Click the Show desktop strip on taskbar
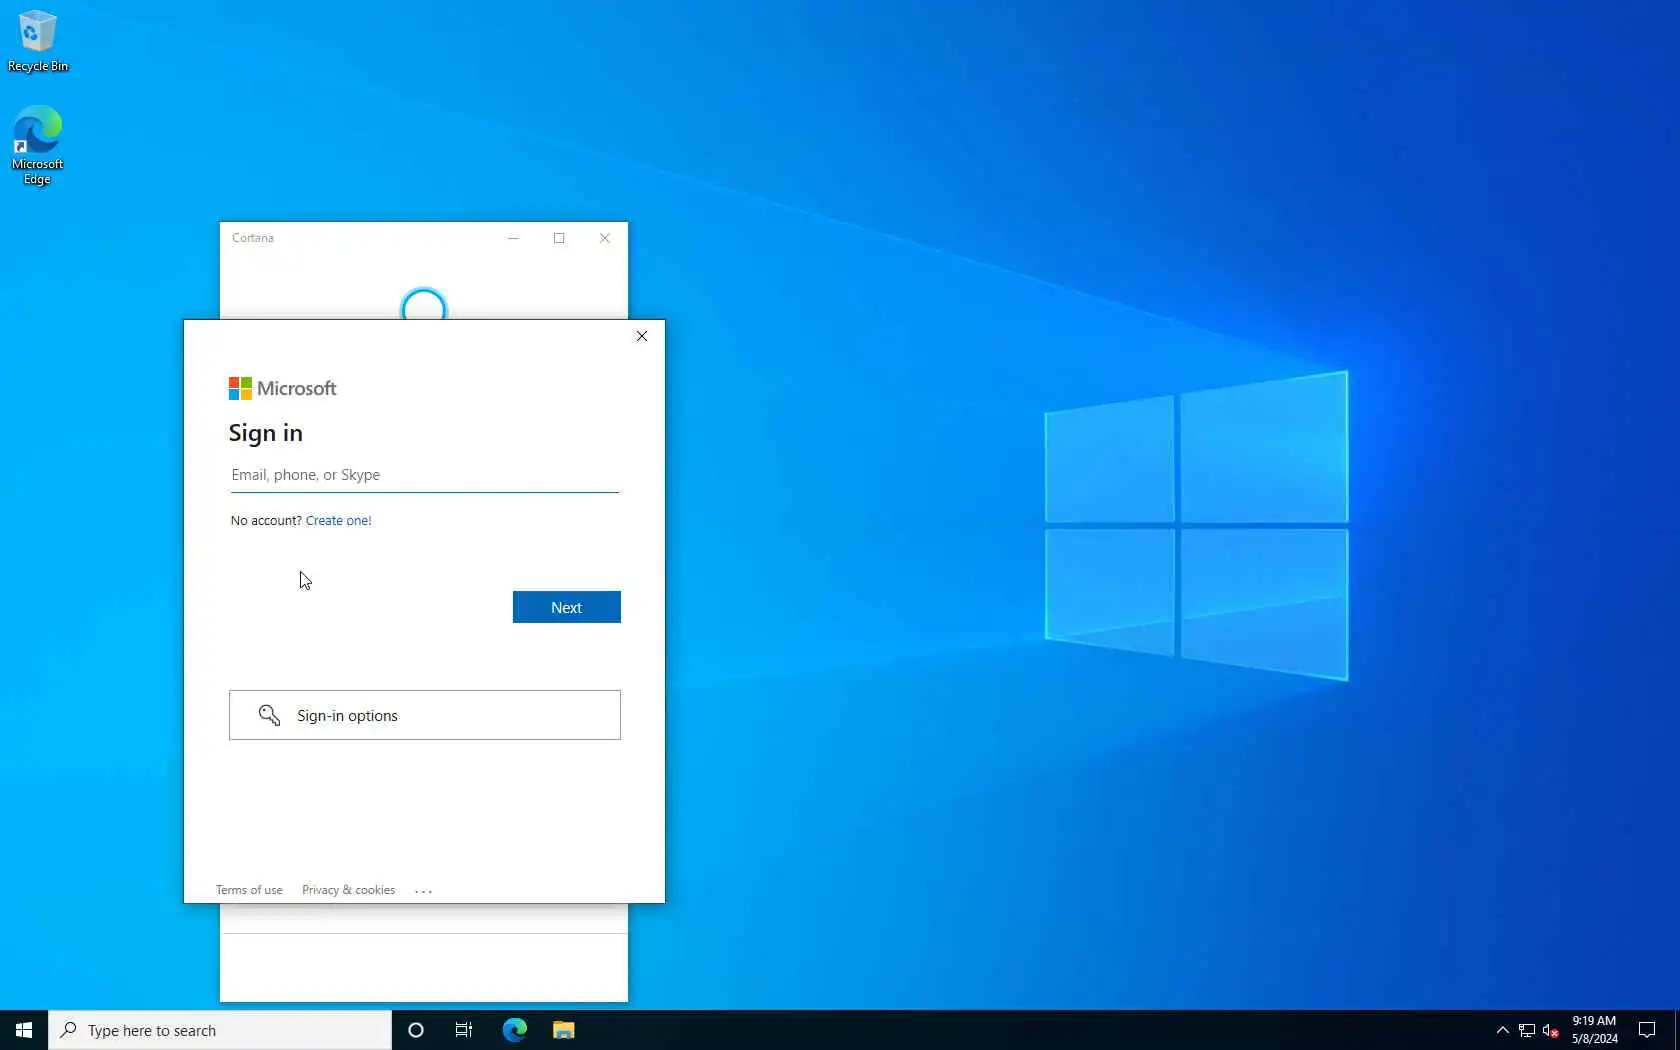 [1677, 1030]
